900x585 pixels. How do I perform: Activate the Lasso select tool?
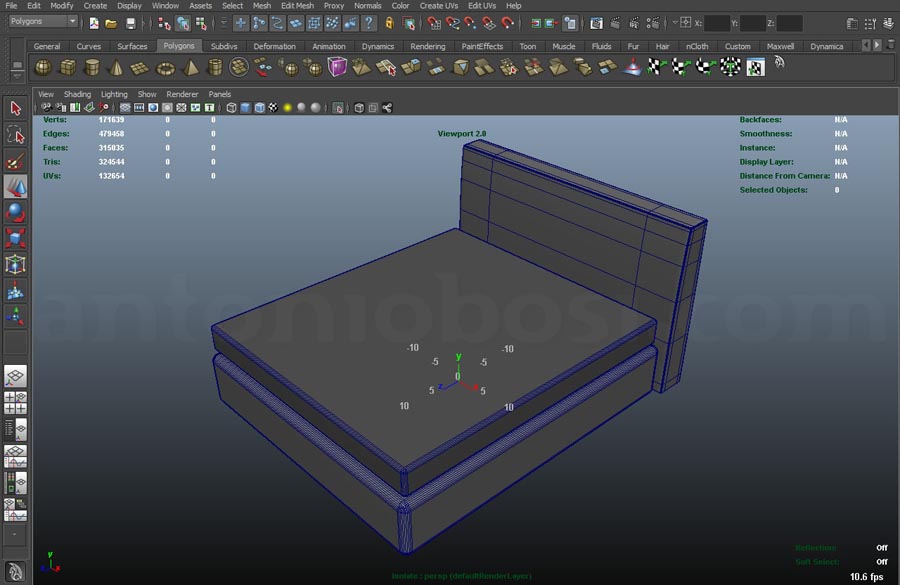pos(15,135)
